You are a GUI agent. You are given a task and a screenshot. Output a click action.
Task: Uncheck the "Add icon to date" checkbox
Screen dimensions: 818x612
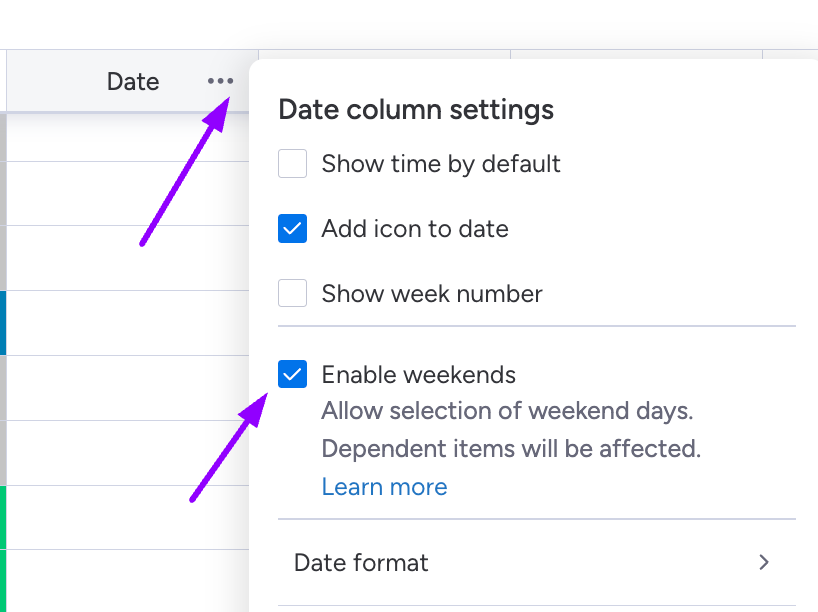292,229
